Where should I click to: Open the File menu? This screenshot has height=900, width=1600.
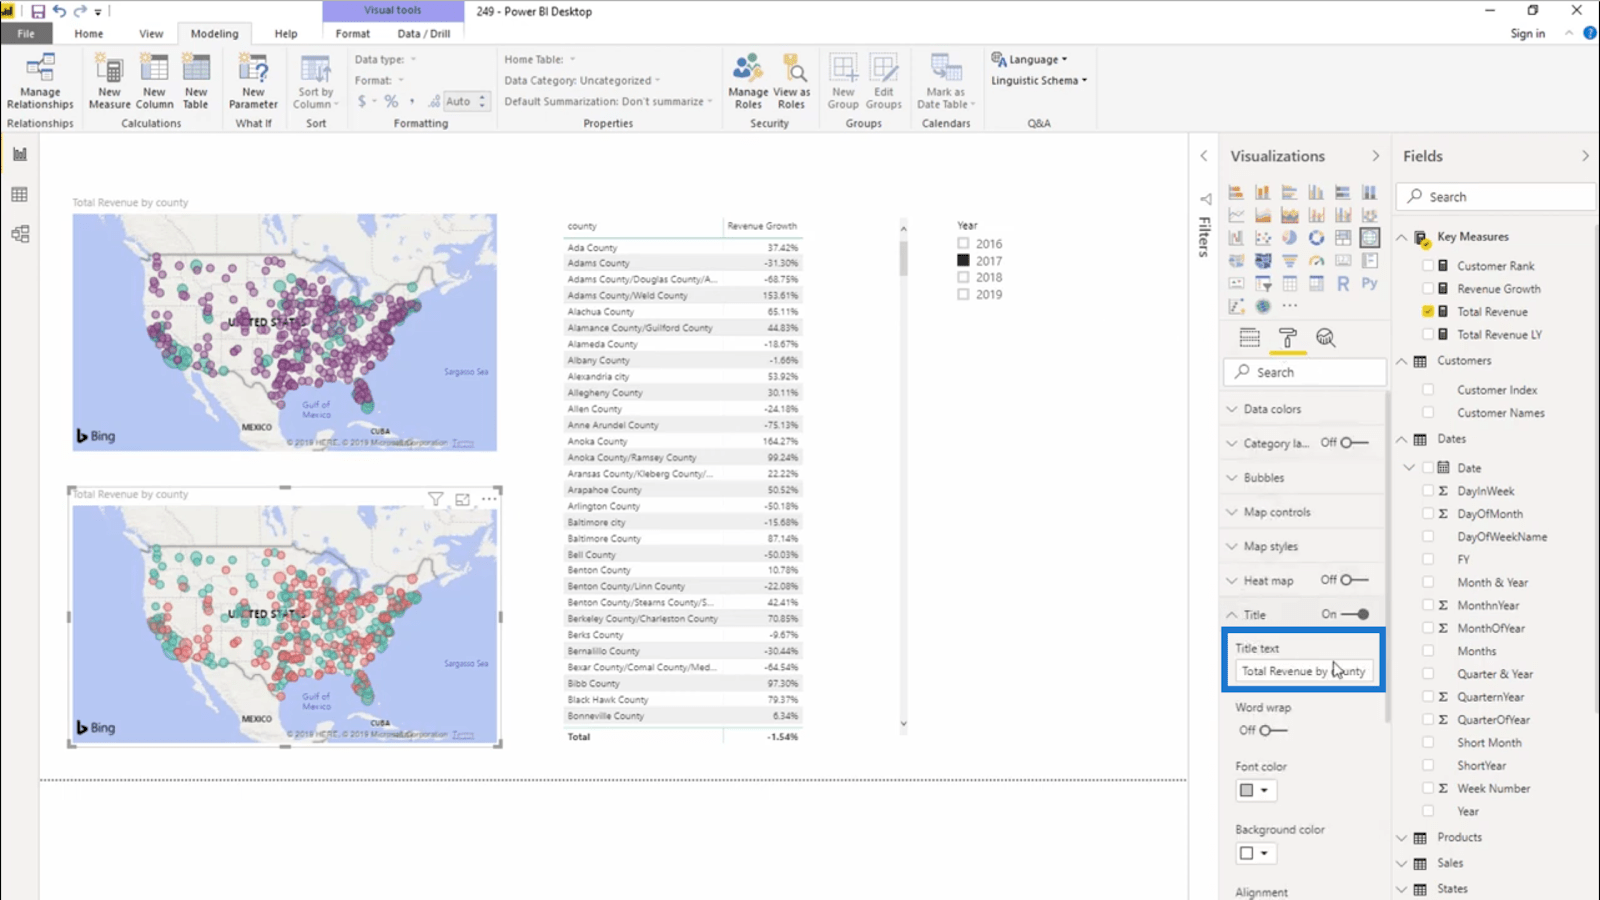pos(26,33)
